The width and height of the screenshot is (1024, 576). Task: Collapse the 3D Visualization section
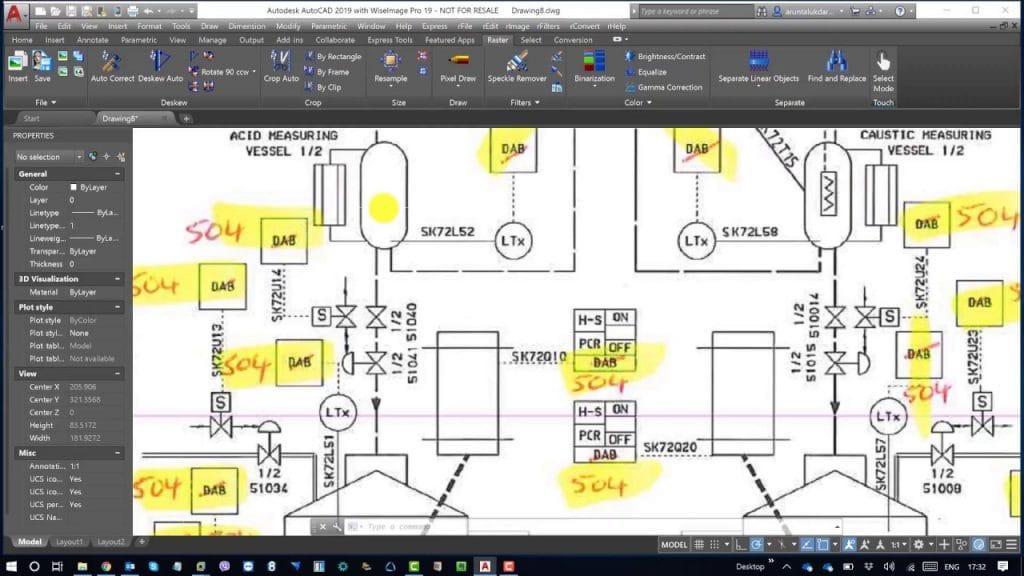coord(118,279)
